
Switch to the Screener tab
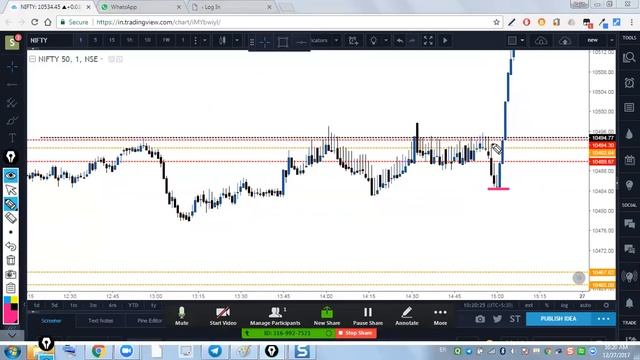[x=51, y=321]
